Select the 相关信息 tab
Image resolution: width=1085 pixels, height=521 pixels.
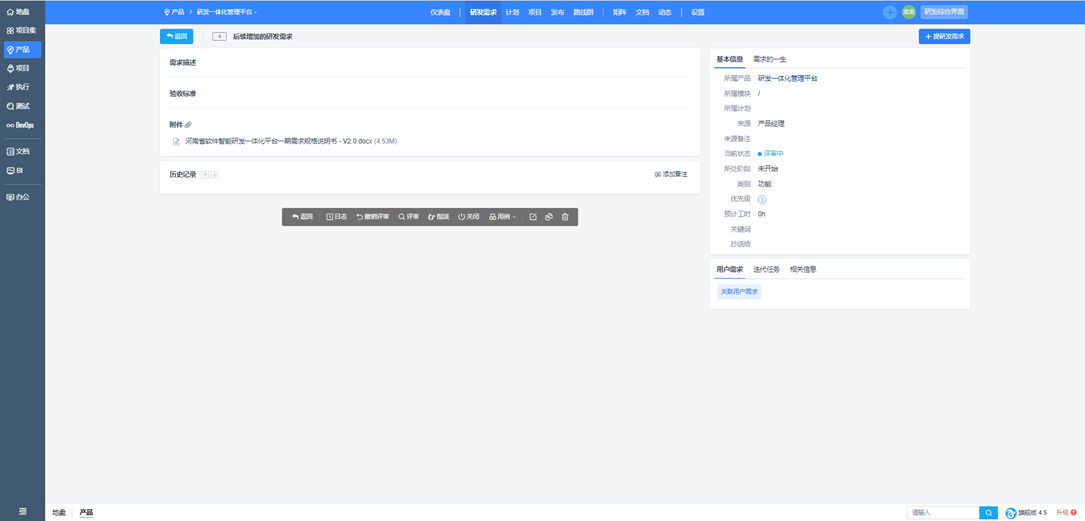803,269
